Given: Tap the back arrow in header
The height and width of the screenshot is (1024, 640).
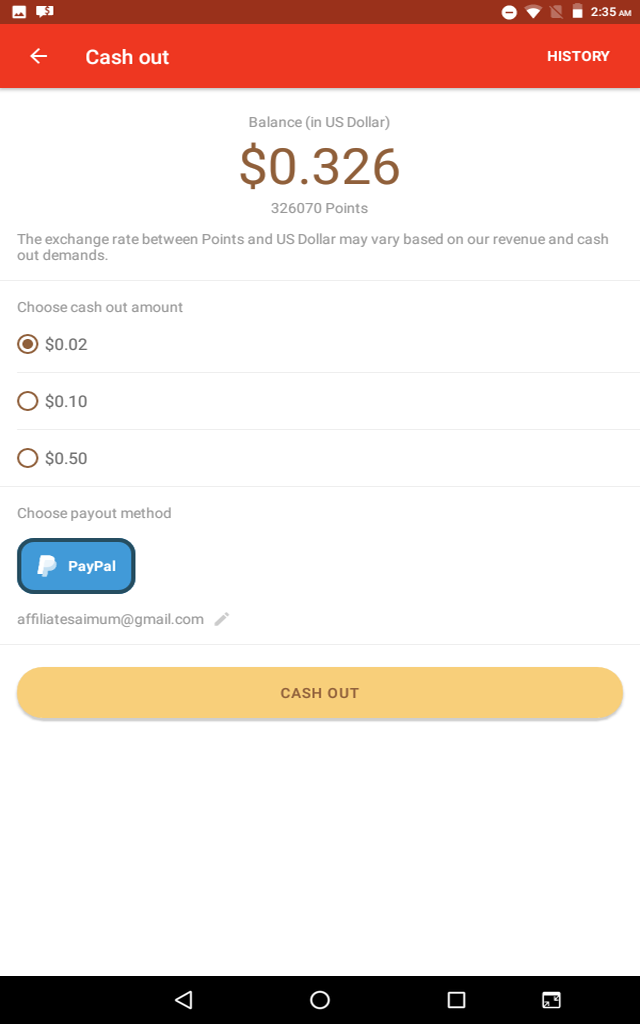Looking at the screenshot, I should [x=39, y=56].
